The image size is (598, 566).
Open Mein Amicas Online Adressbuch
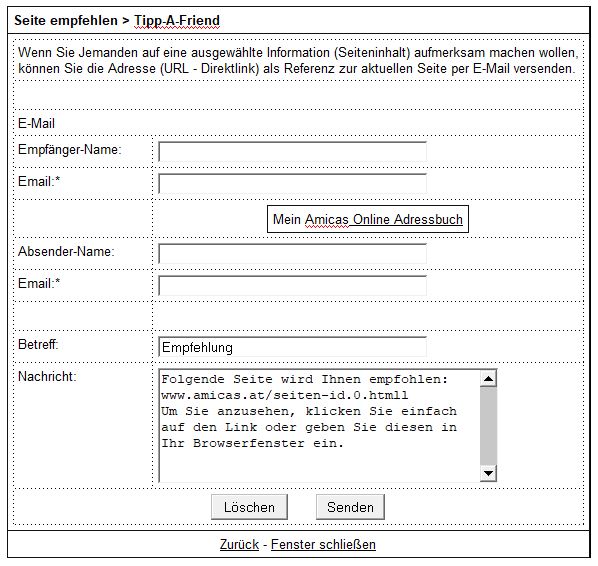click(x=368, y=219)
